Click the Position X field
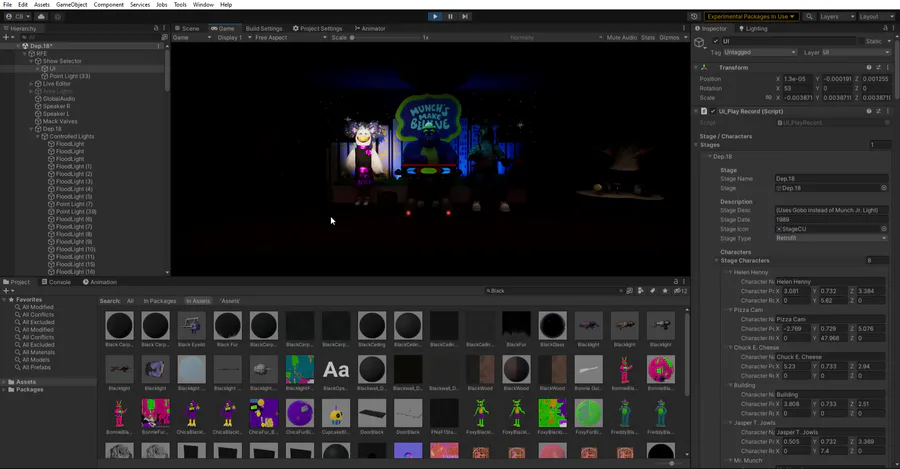The width and height of the screenshot is (900, 469). (798, 79)
